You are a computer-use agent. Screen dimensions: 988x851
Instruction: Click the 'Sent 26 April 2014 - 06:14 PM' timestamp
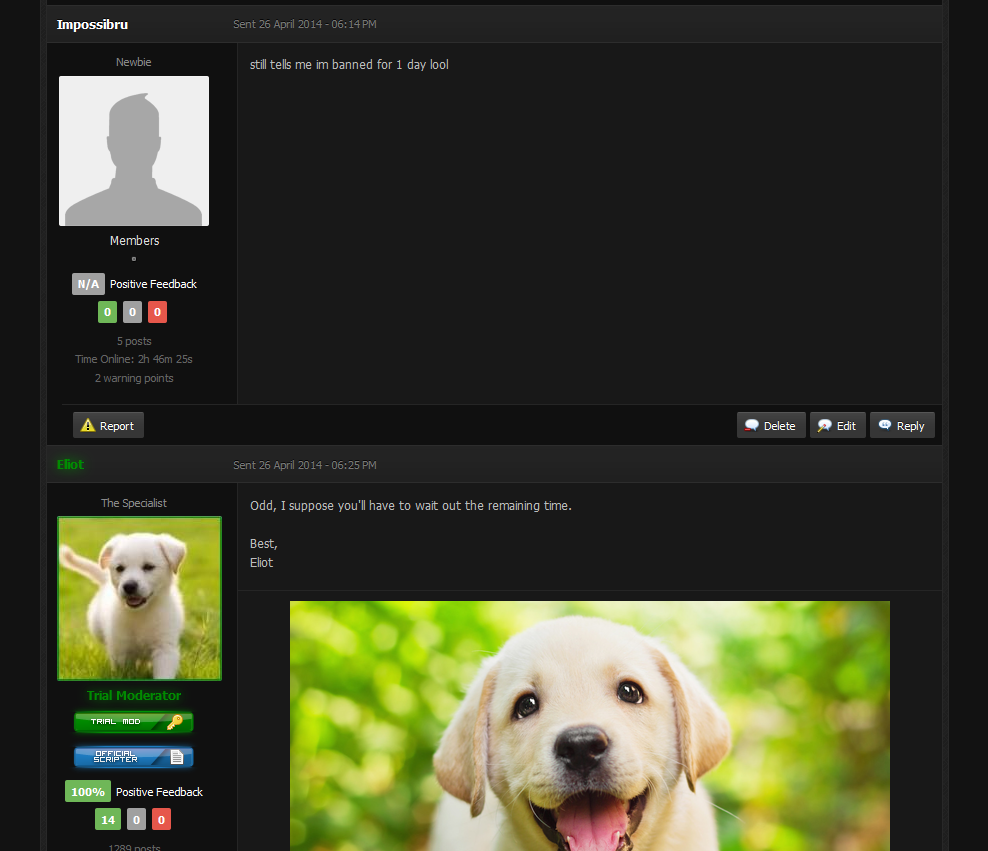click(304, 24)
